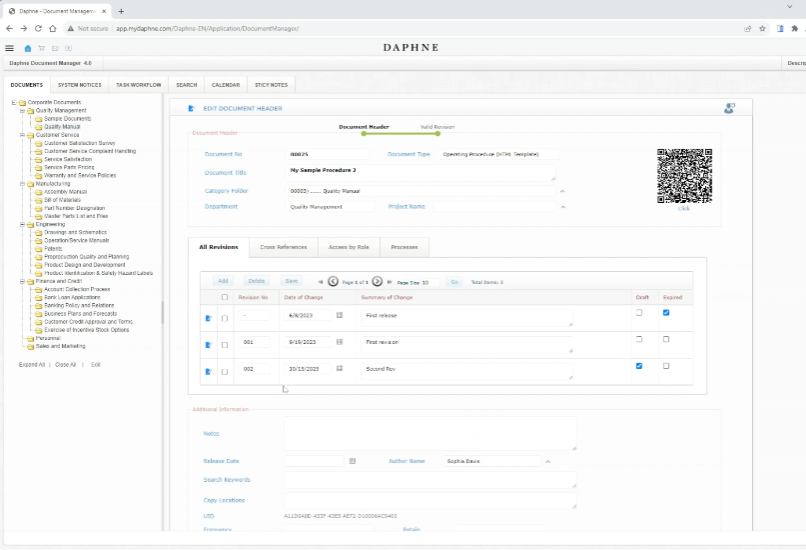Open Processes tab
This screenshot has height=550, width=806.
pos(405,247)
